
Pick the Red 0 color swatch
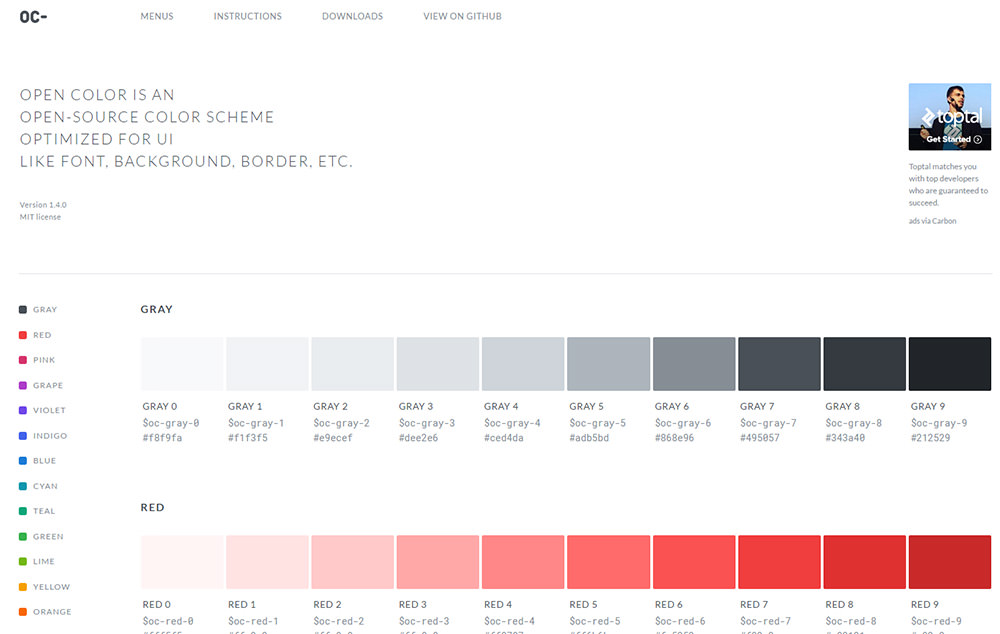182,562
